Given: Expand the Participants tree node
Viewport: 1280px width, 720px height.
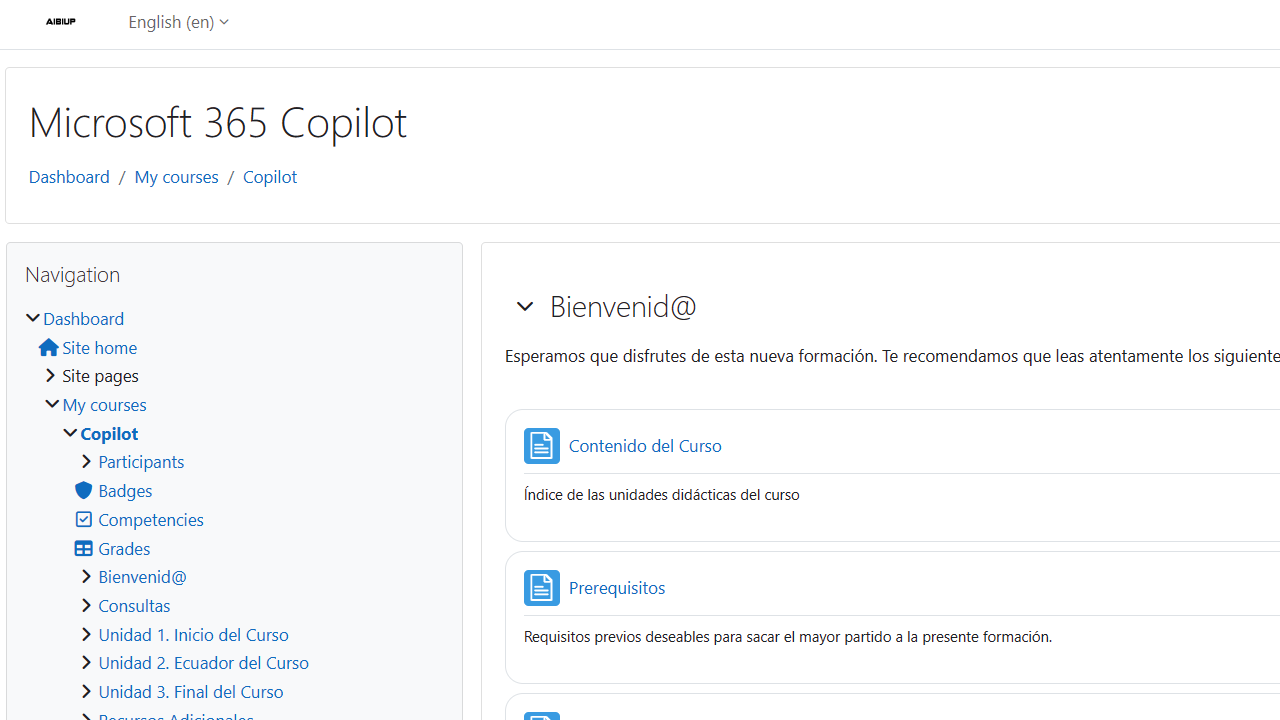Looking at the screenshot, I should point(86,461).
